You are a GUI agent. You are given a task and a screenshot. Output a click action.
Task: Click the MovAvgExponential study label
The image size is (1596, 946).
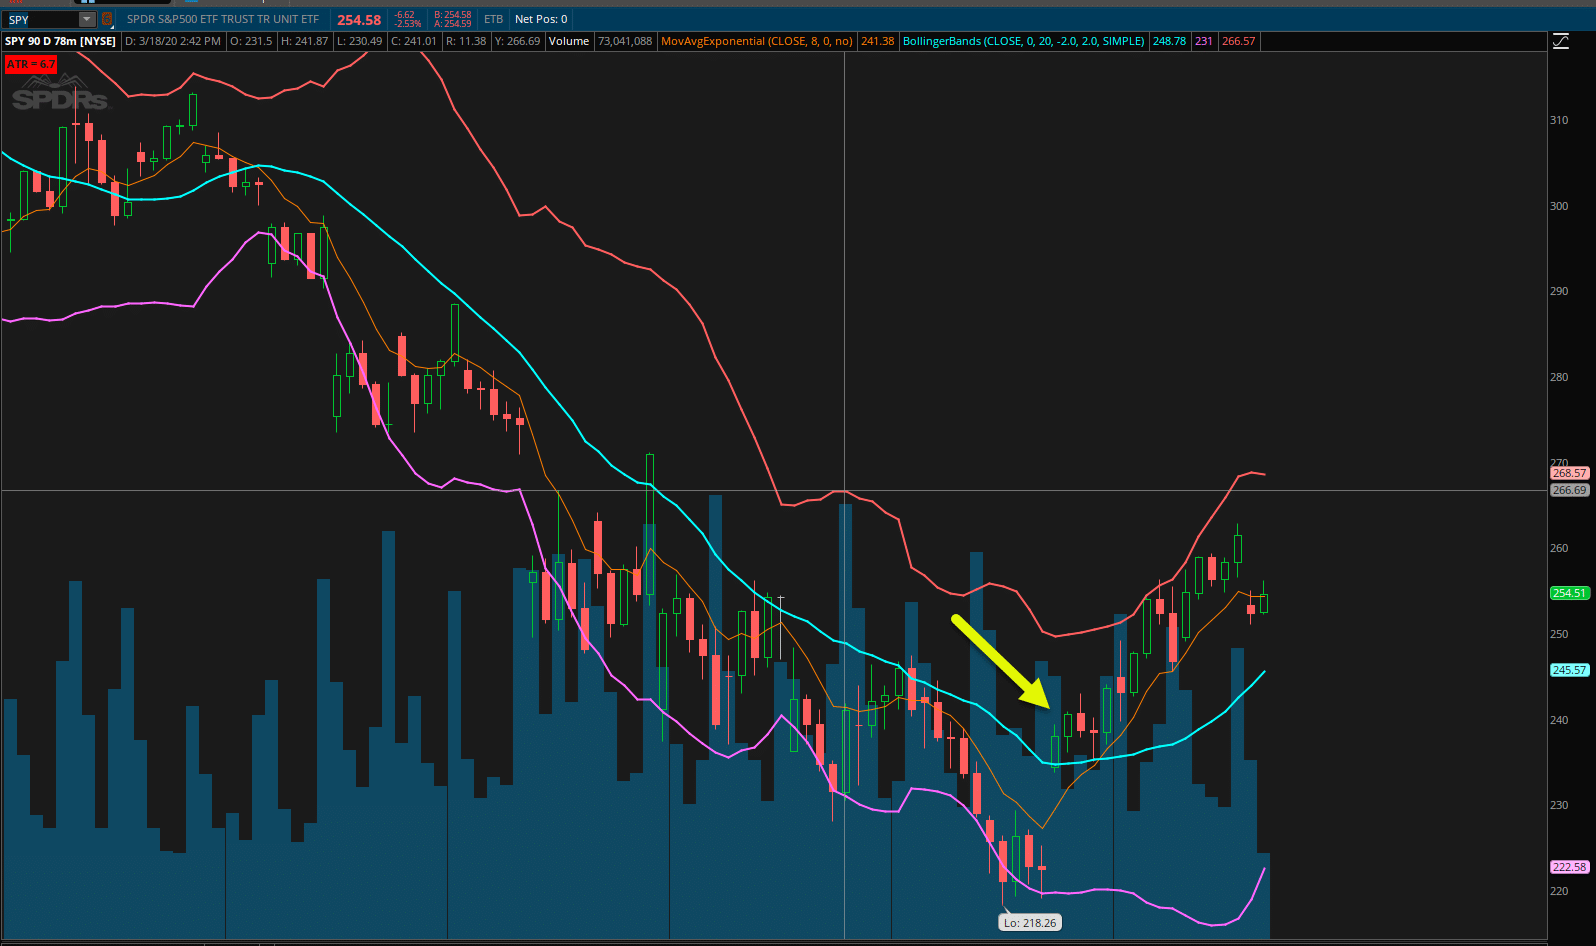[x=757, y=41]
